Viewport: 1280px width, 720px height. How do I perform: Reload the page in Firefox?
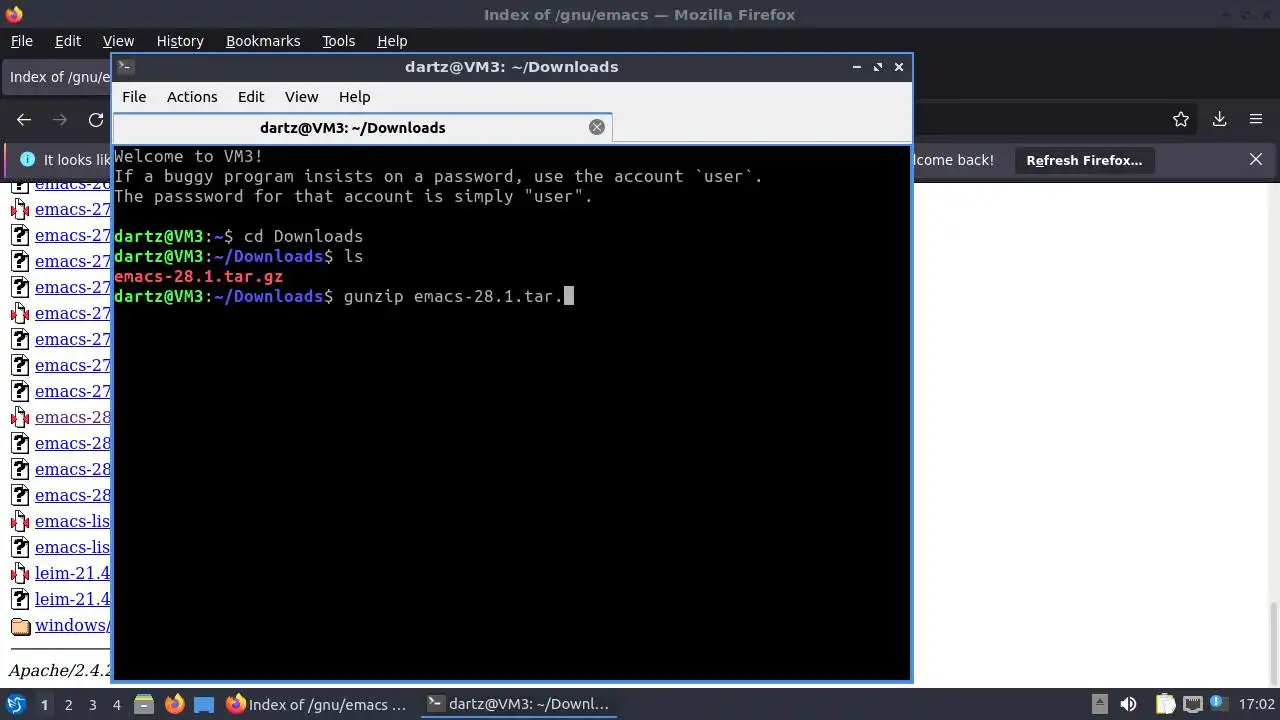[x=96, y=119]
